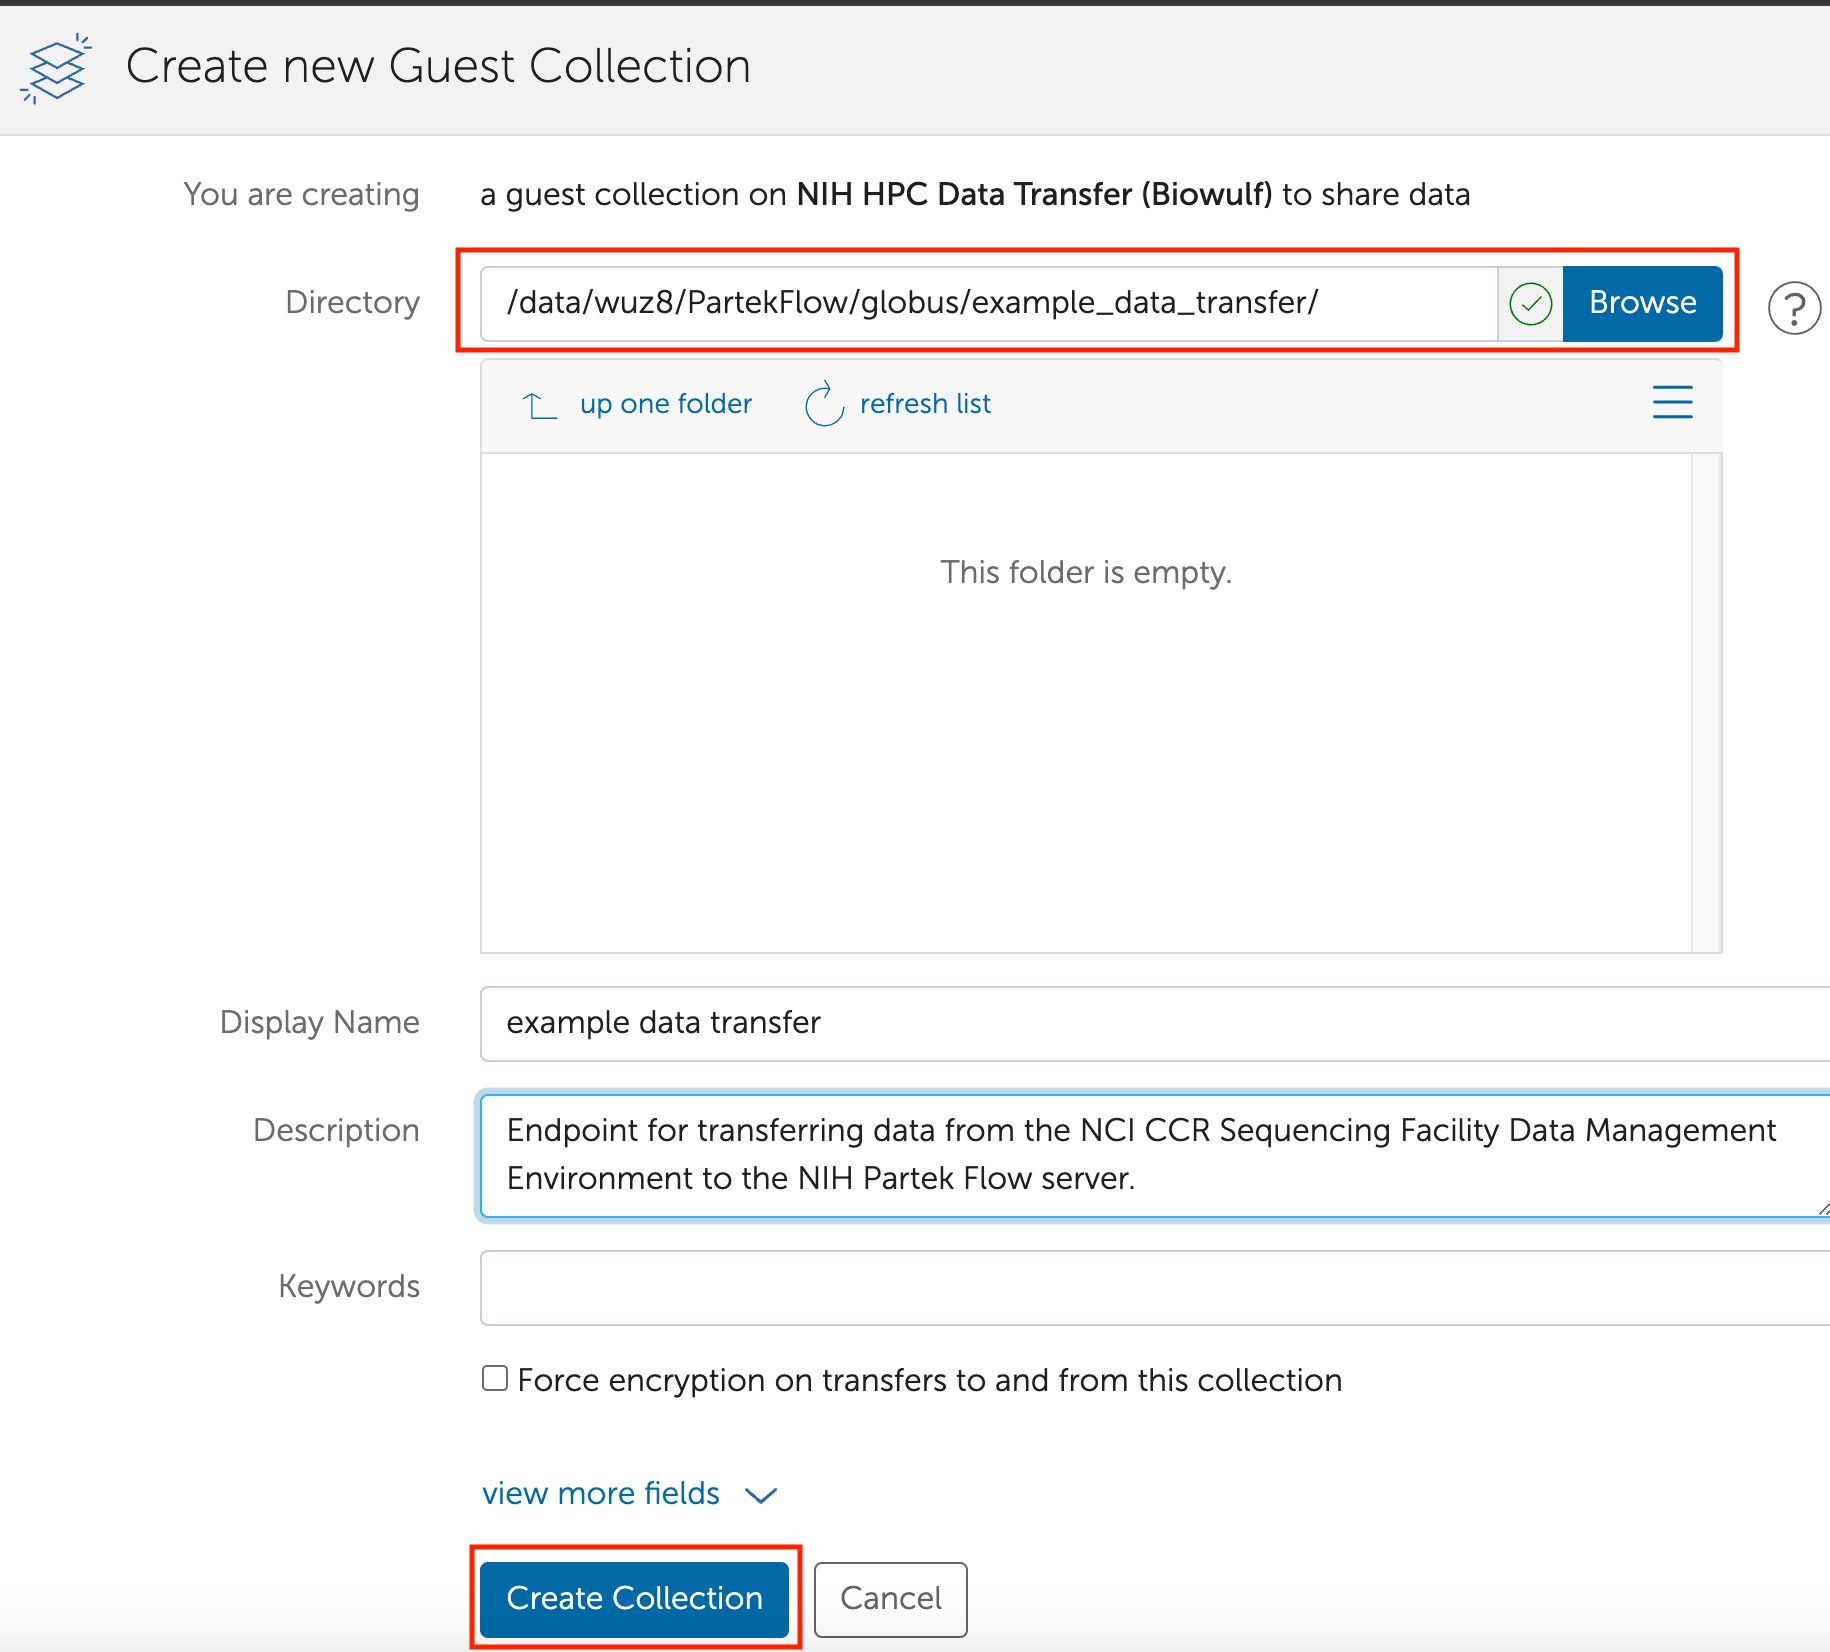This screenshot has width=1830, height=1652.
Task: Click the Create Collection button
Action: [634, 1598]
